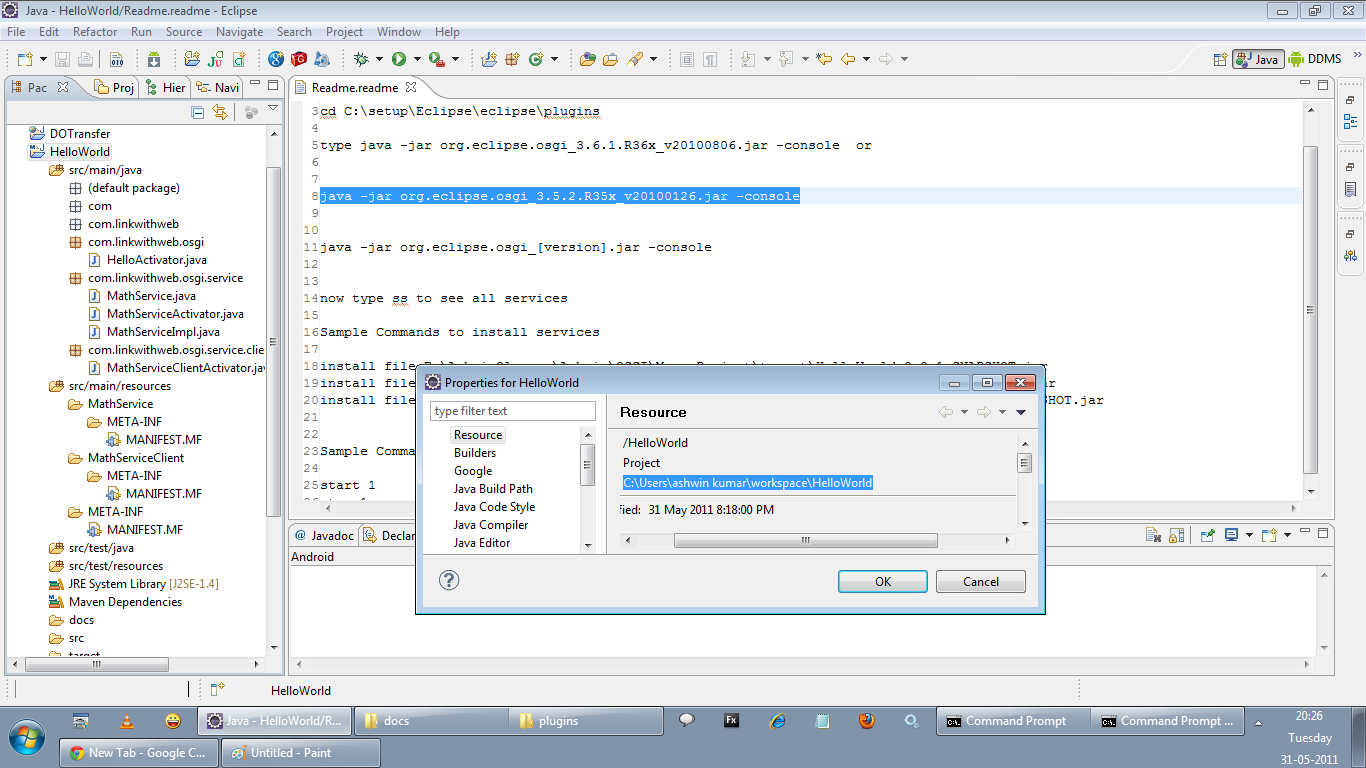Open the Refactor menu
Image resolution: width=1366 pixels, height=768 pixels.
click(x=95, y=32)
